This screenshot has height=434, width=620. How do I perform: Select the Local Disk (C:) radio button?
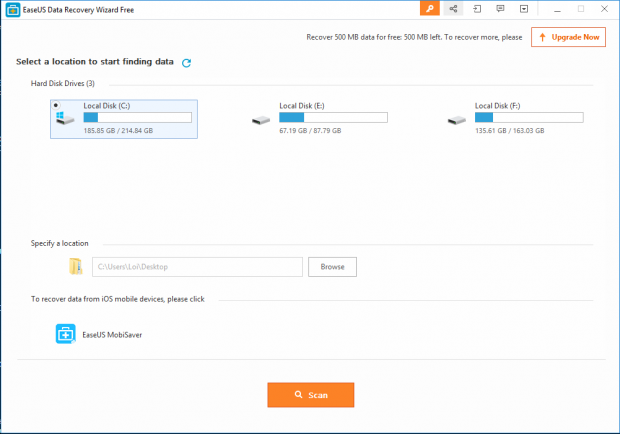(56, 105)
